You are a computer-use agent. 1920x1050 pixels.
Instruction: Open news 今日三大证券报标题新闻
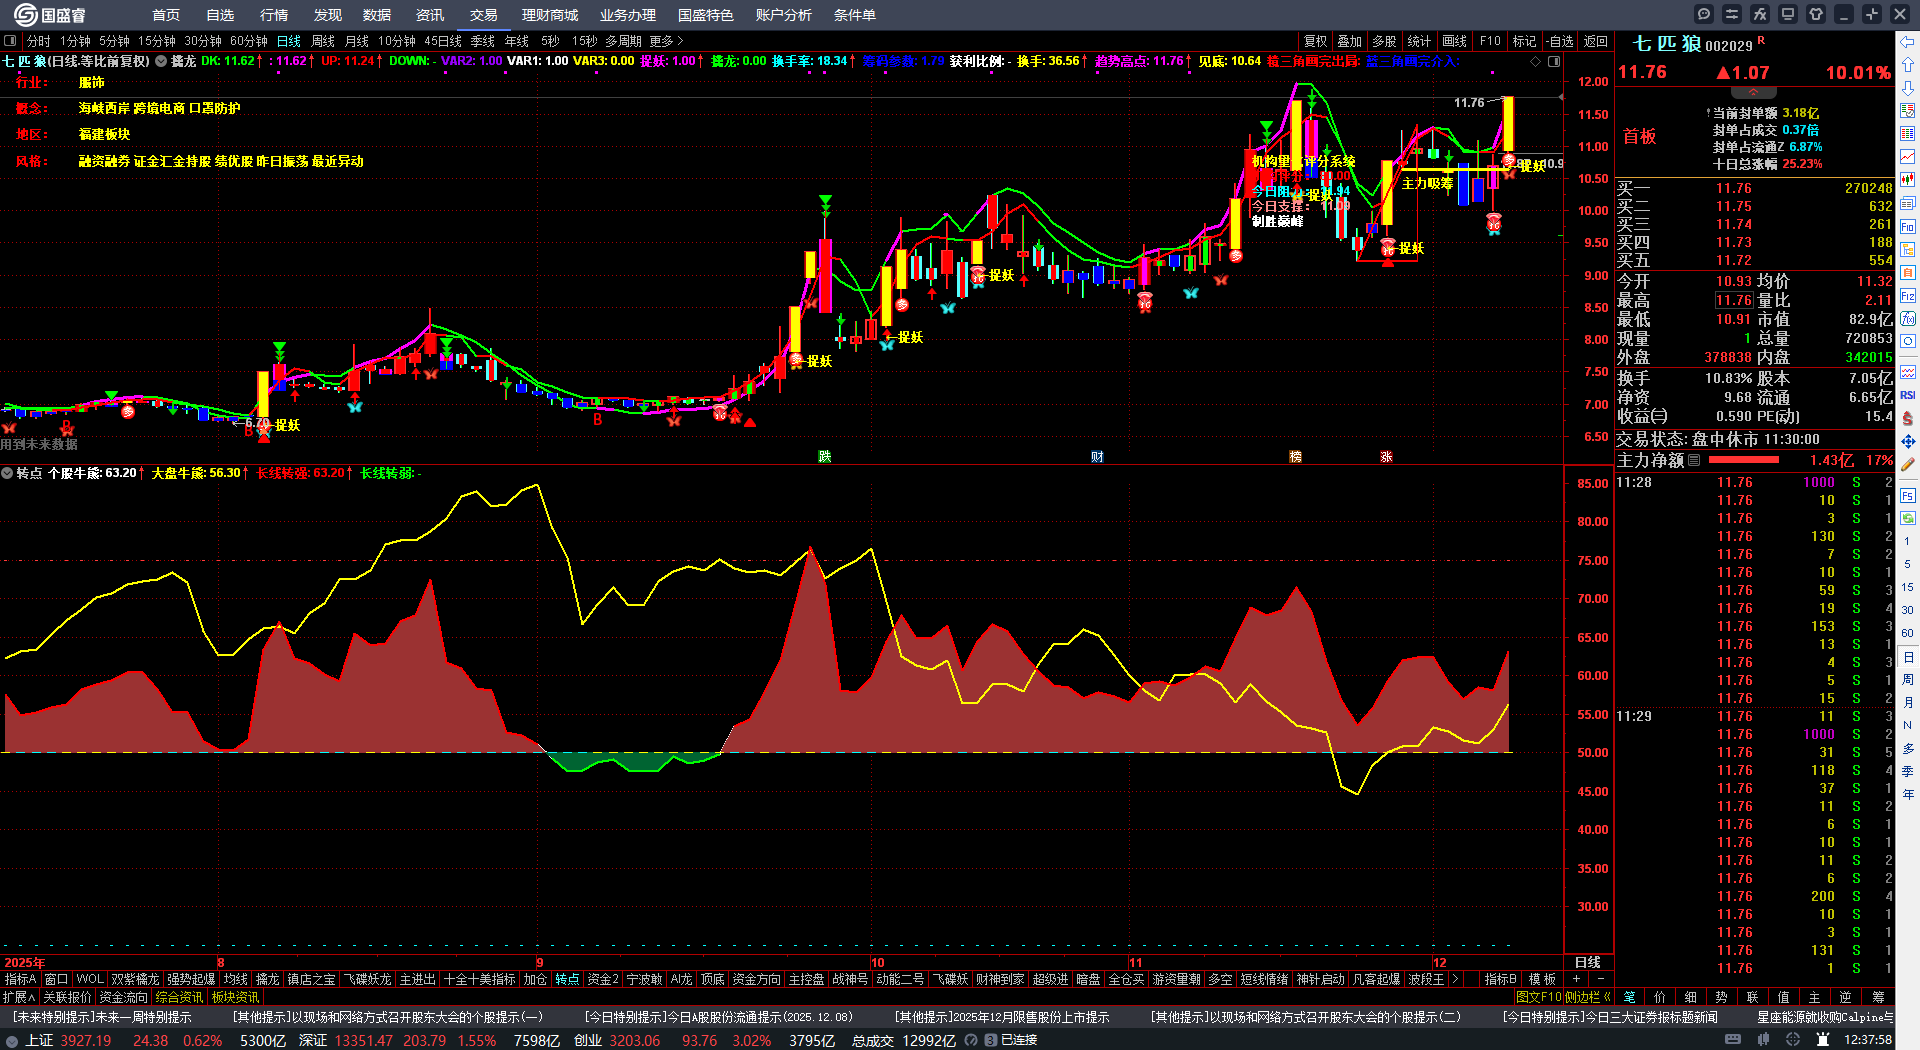[1610, 1017]
